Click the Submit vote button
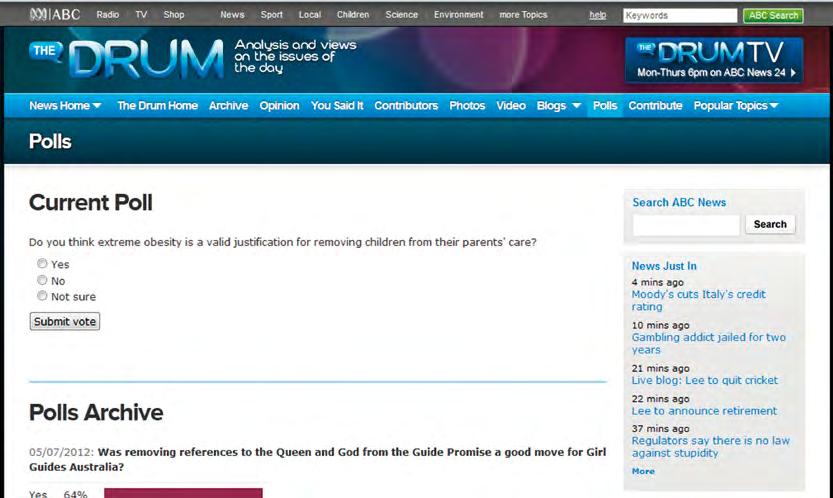Screen dimensions: 833x498 pyautogui.click(x=65, y=322)
